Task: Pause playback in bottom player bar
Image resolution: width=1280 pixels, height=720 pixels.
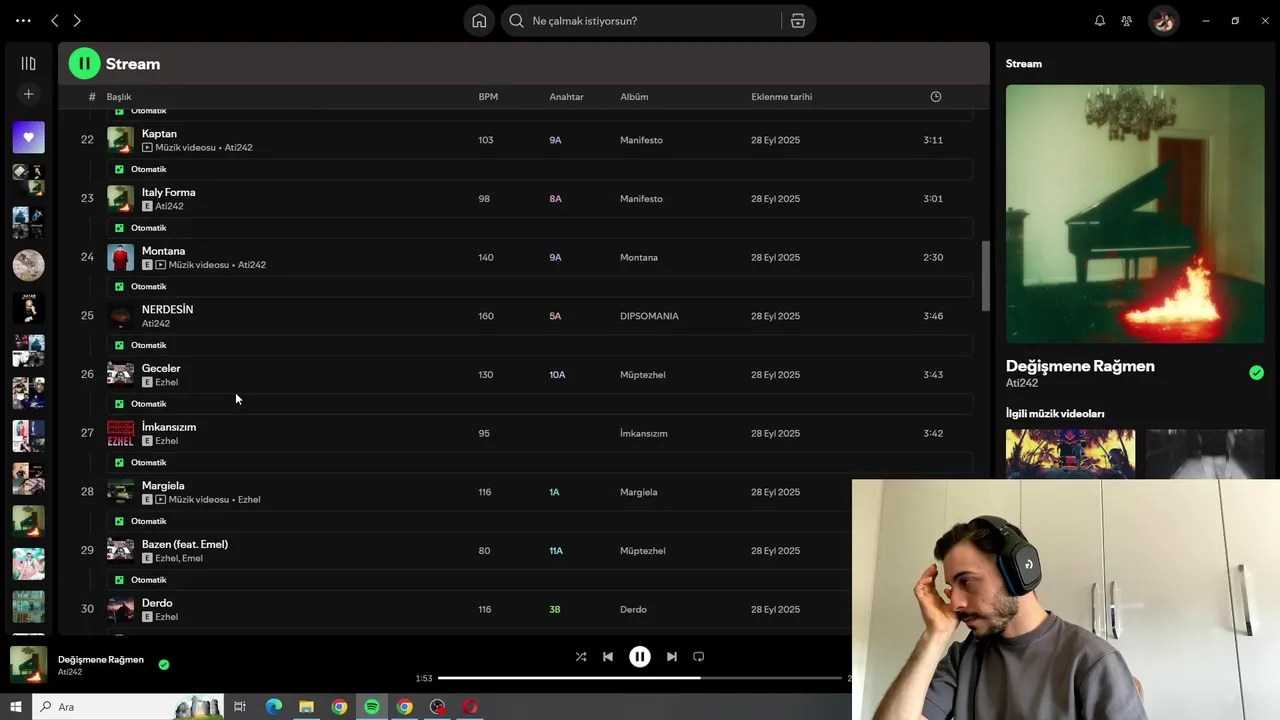Action: pyautogui.click(x=640, y=657)
